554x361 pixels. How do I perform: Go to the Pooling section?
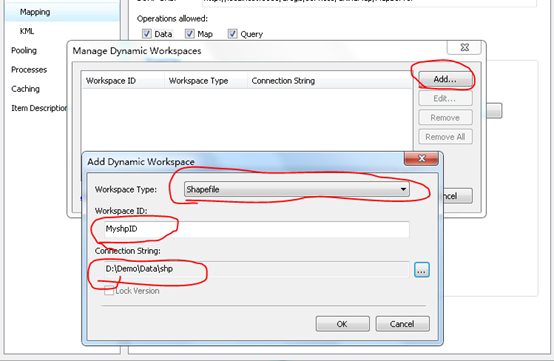(24, 51)
